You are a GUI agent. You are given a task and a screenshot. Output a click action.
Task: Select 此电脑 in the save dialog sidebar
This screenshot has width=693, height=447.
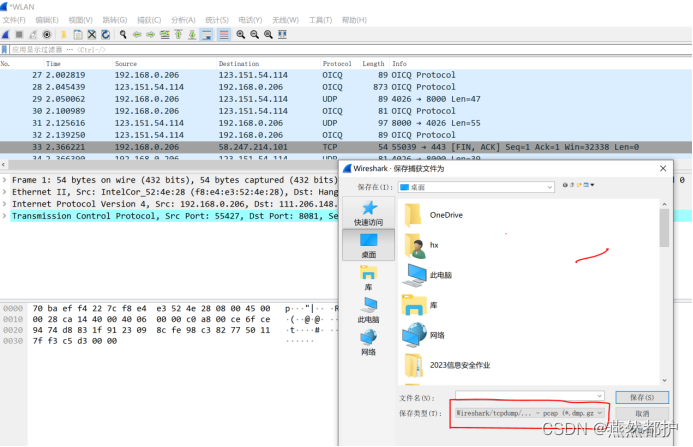coord(369,310)
